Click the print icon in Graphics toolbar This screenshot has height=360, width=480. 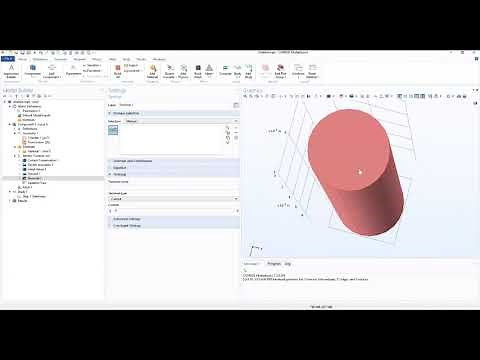465,96
